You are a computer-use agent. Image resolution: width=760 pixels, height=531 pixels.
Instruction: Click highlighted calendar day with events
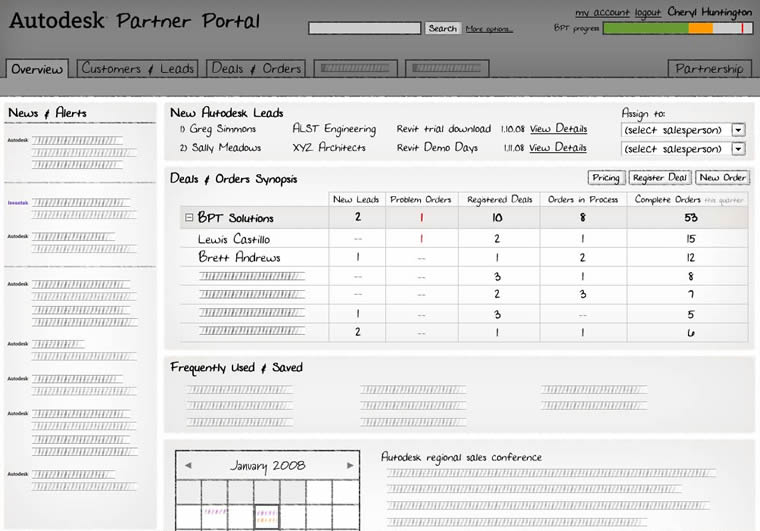click(x=267, y=517)
